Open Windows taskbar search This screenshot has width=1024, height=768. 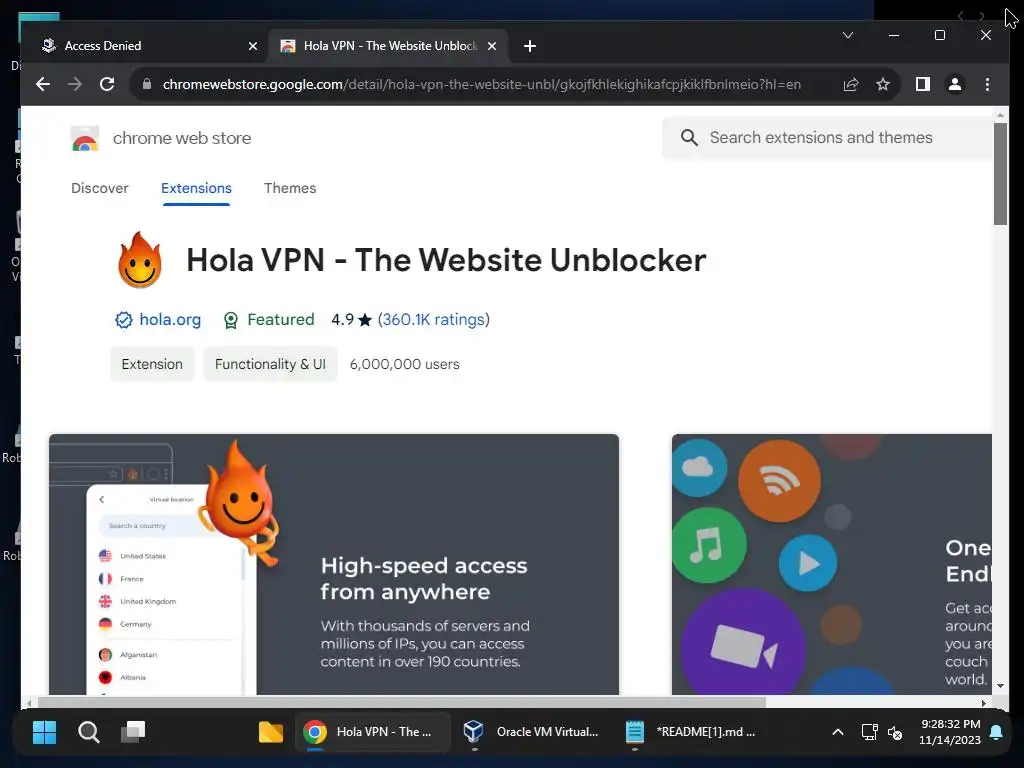[89, 732]
